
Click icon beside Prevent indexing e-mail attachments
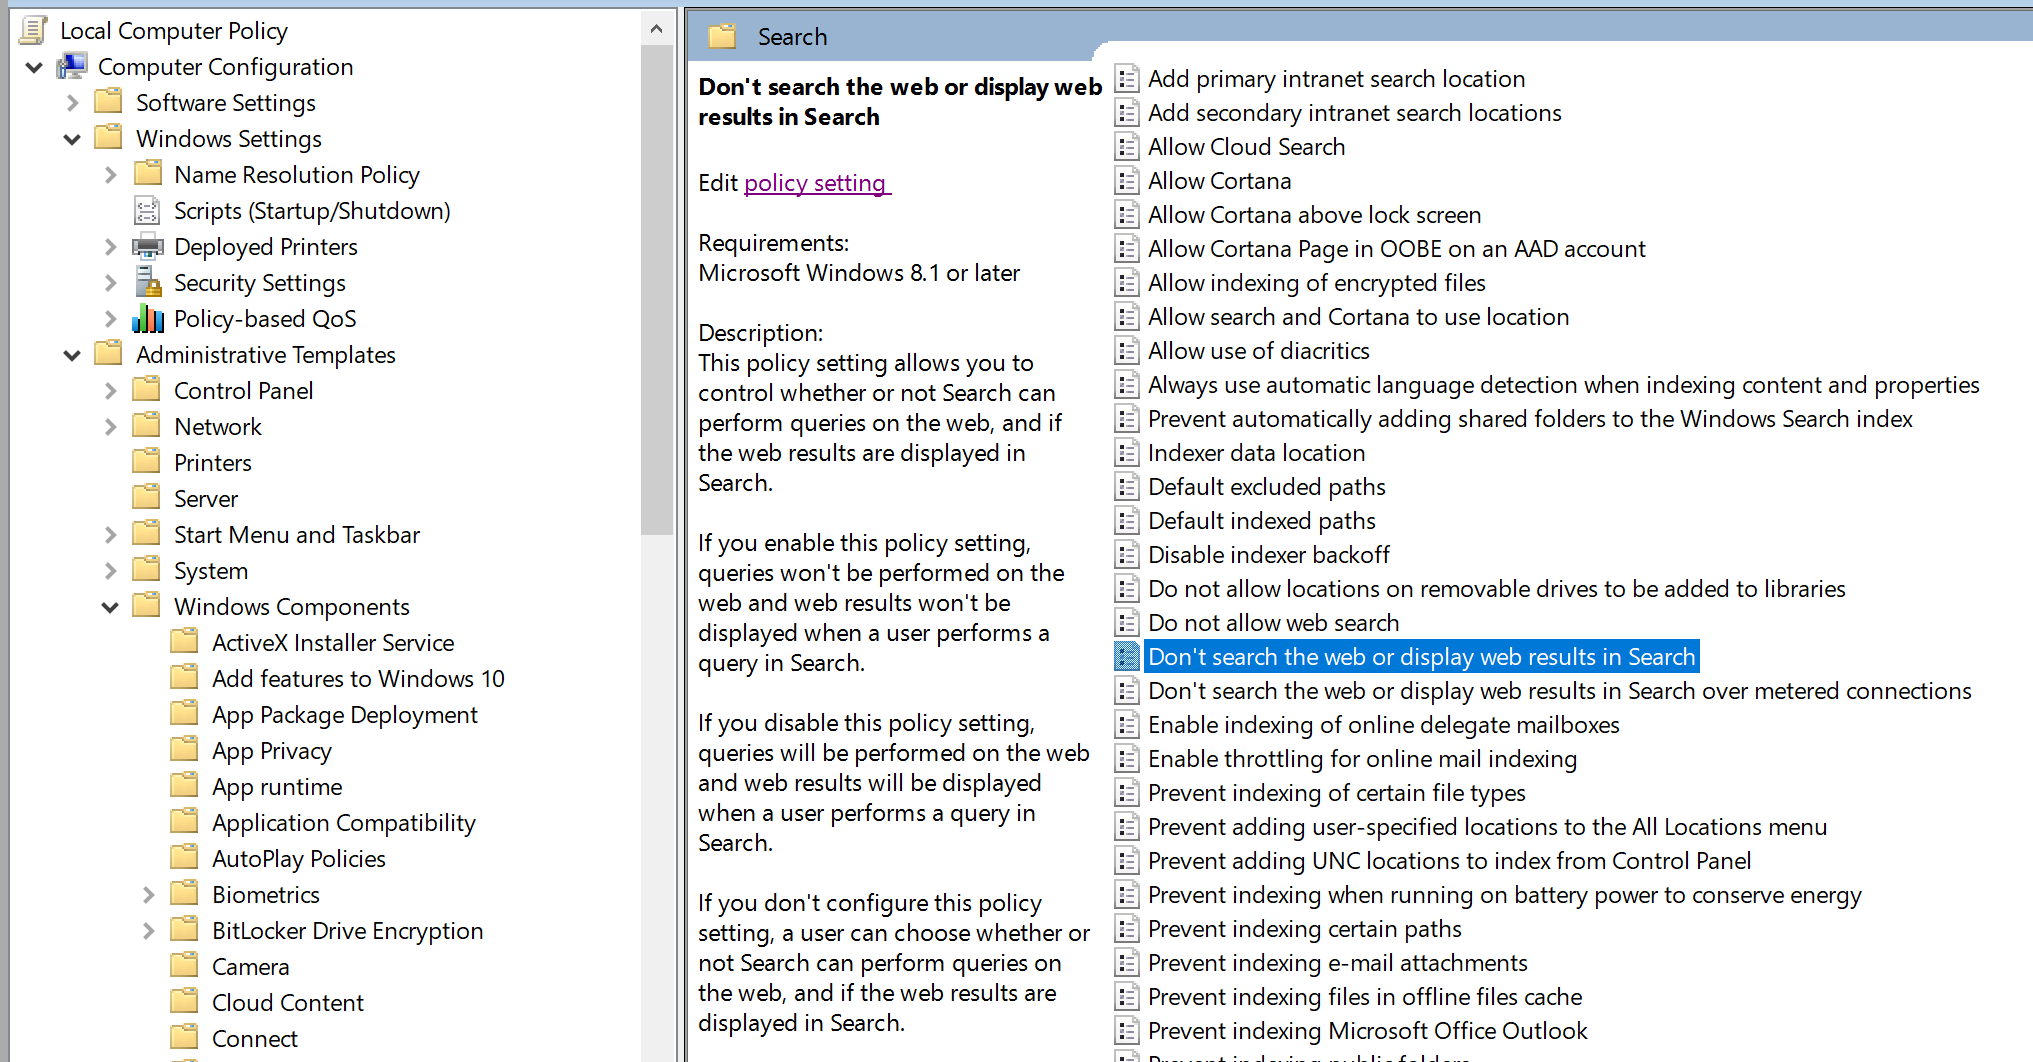tap(1127, 963)
